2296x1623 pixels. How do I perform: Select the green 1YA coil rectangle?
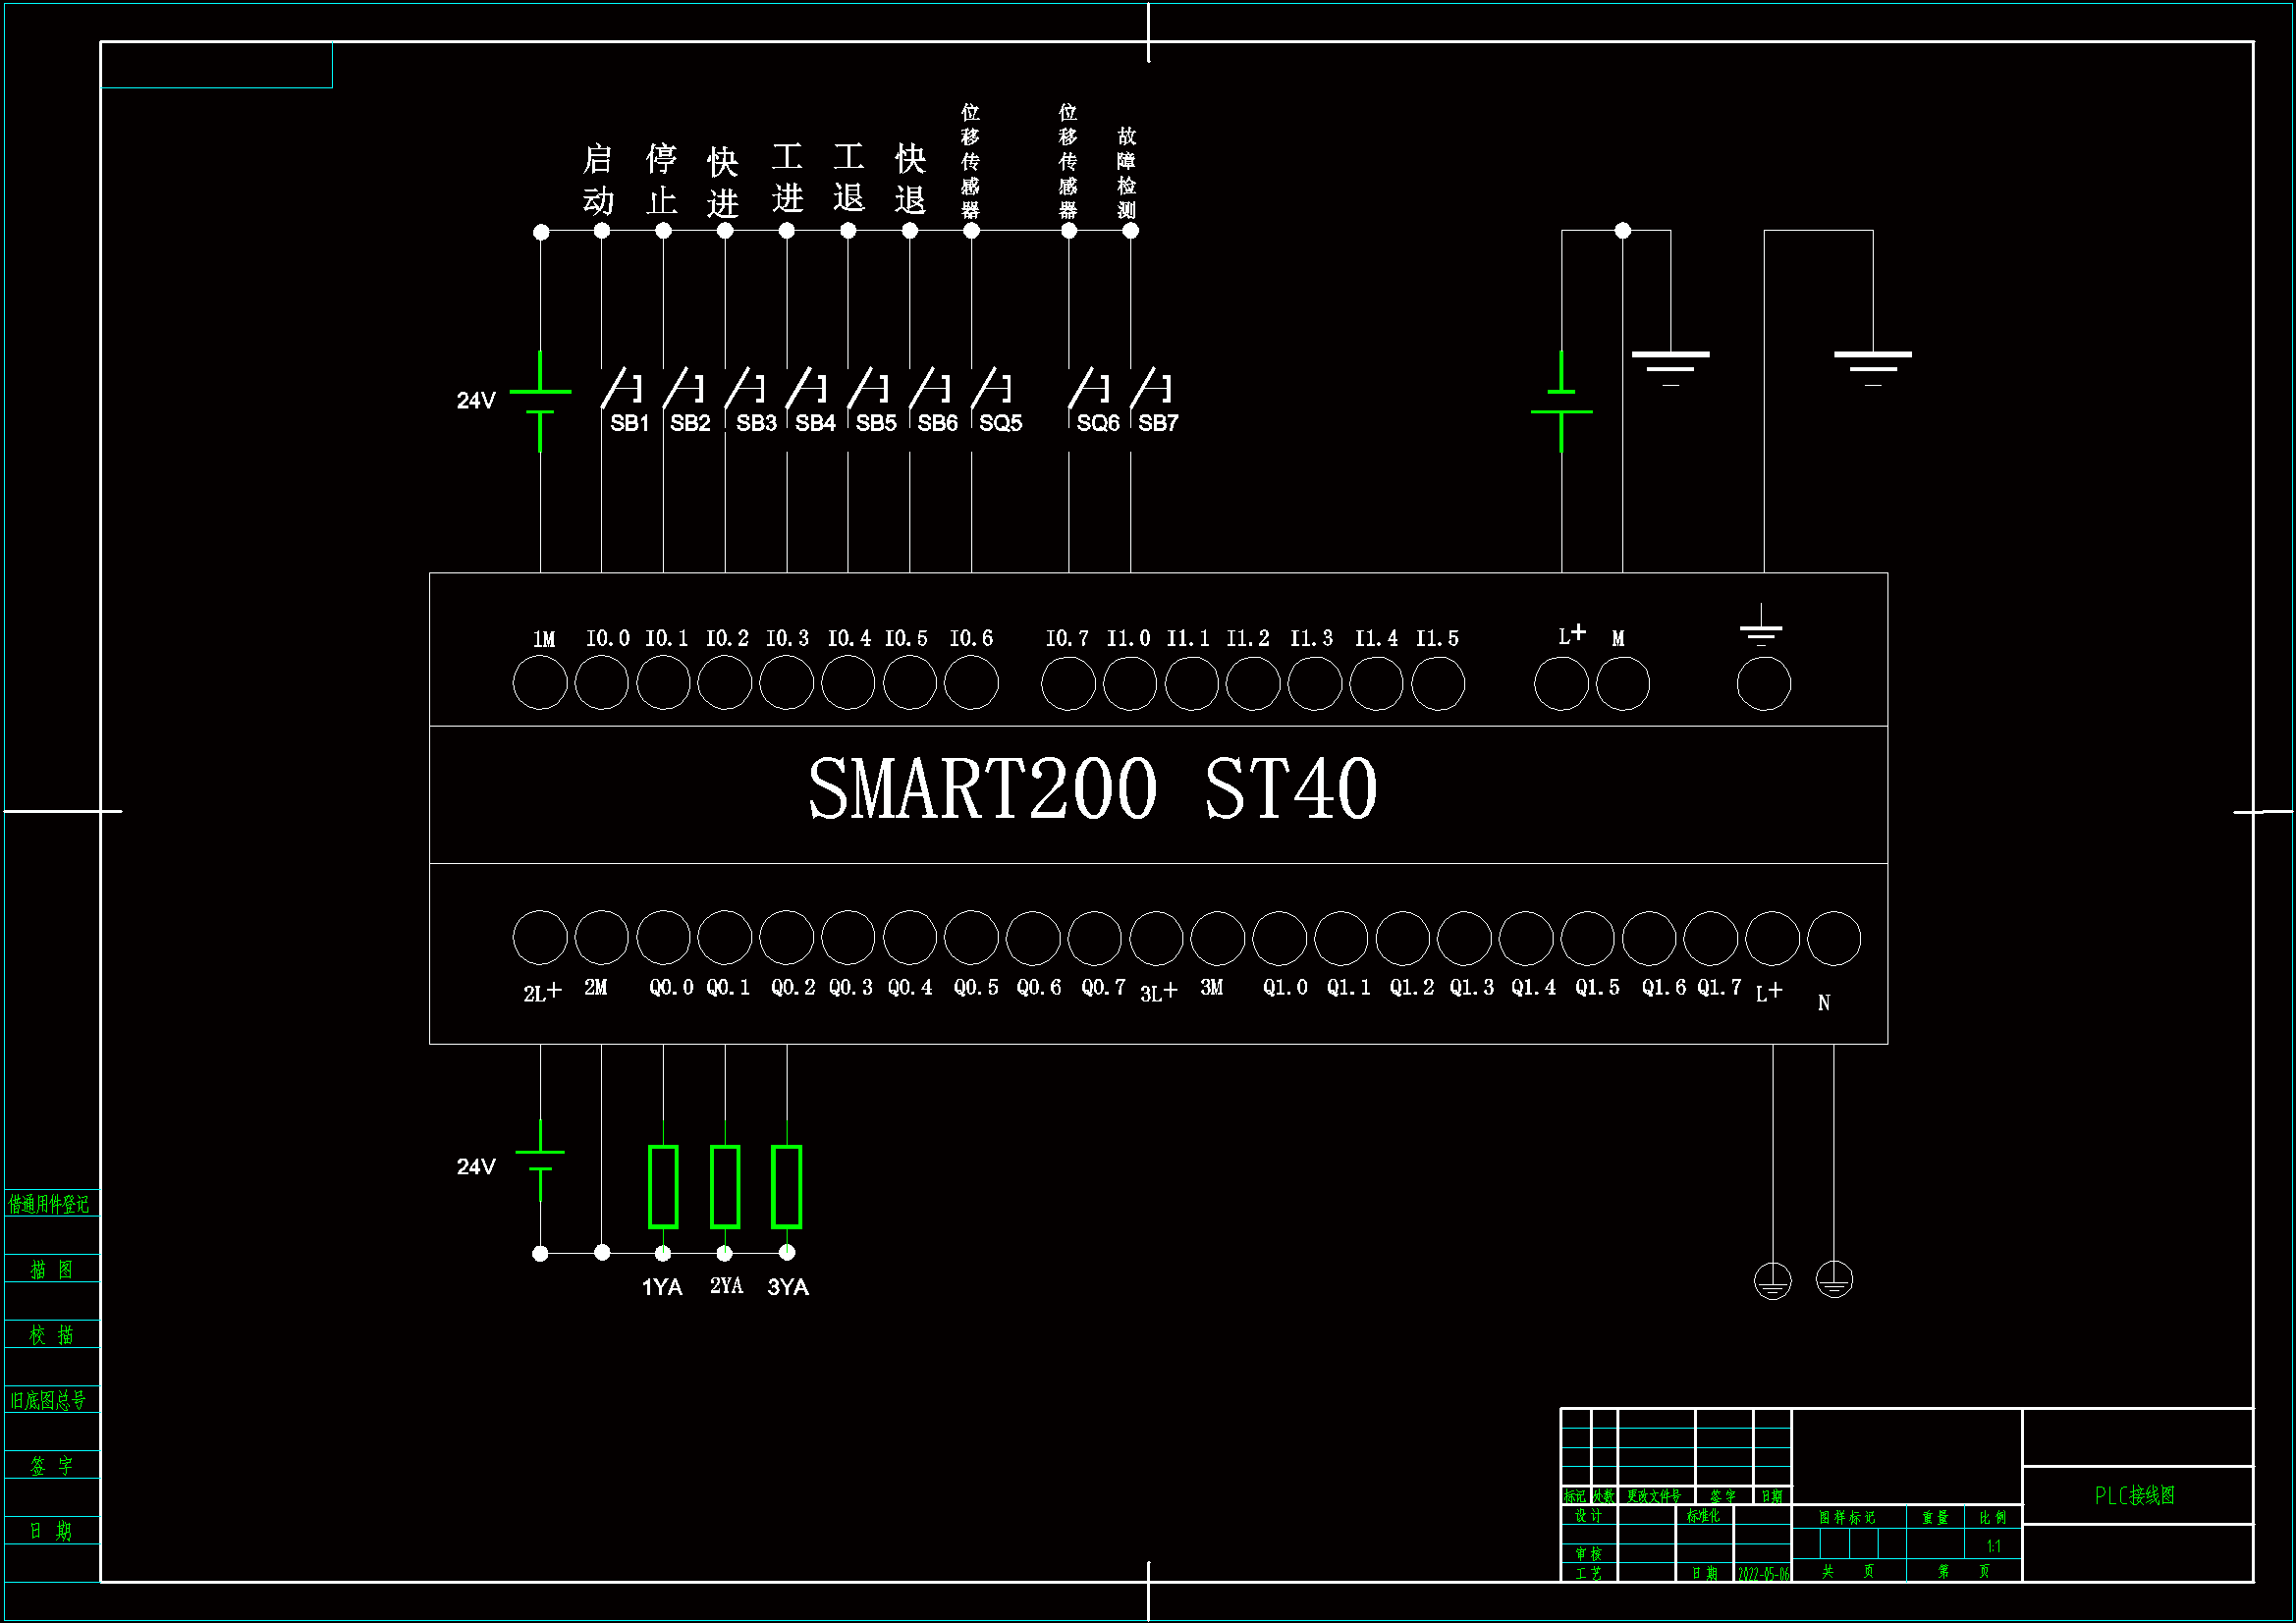point(663,1187)
